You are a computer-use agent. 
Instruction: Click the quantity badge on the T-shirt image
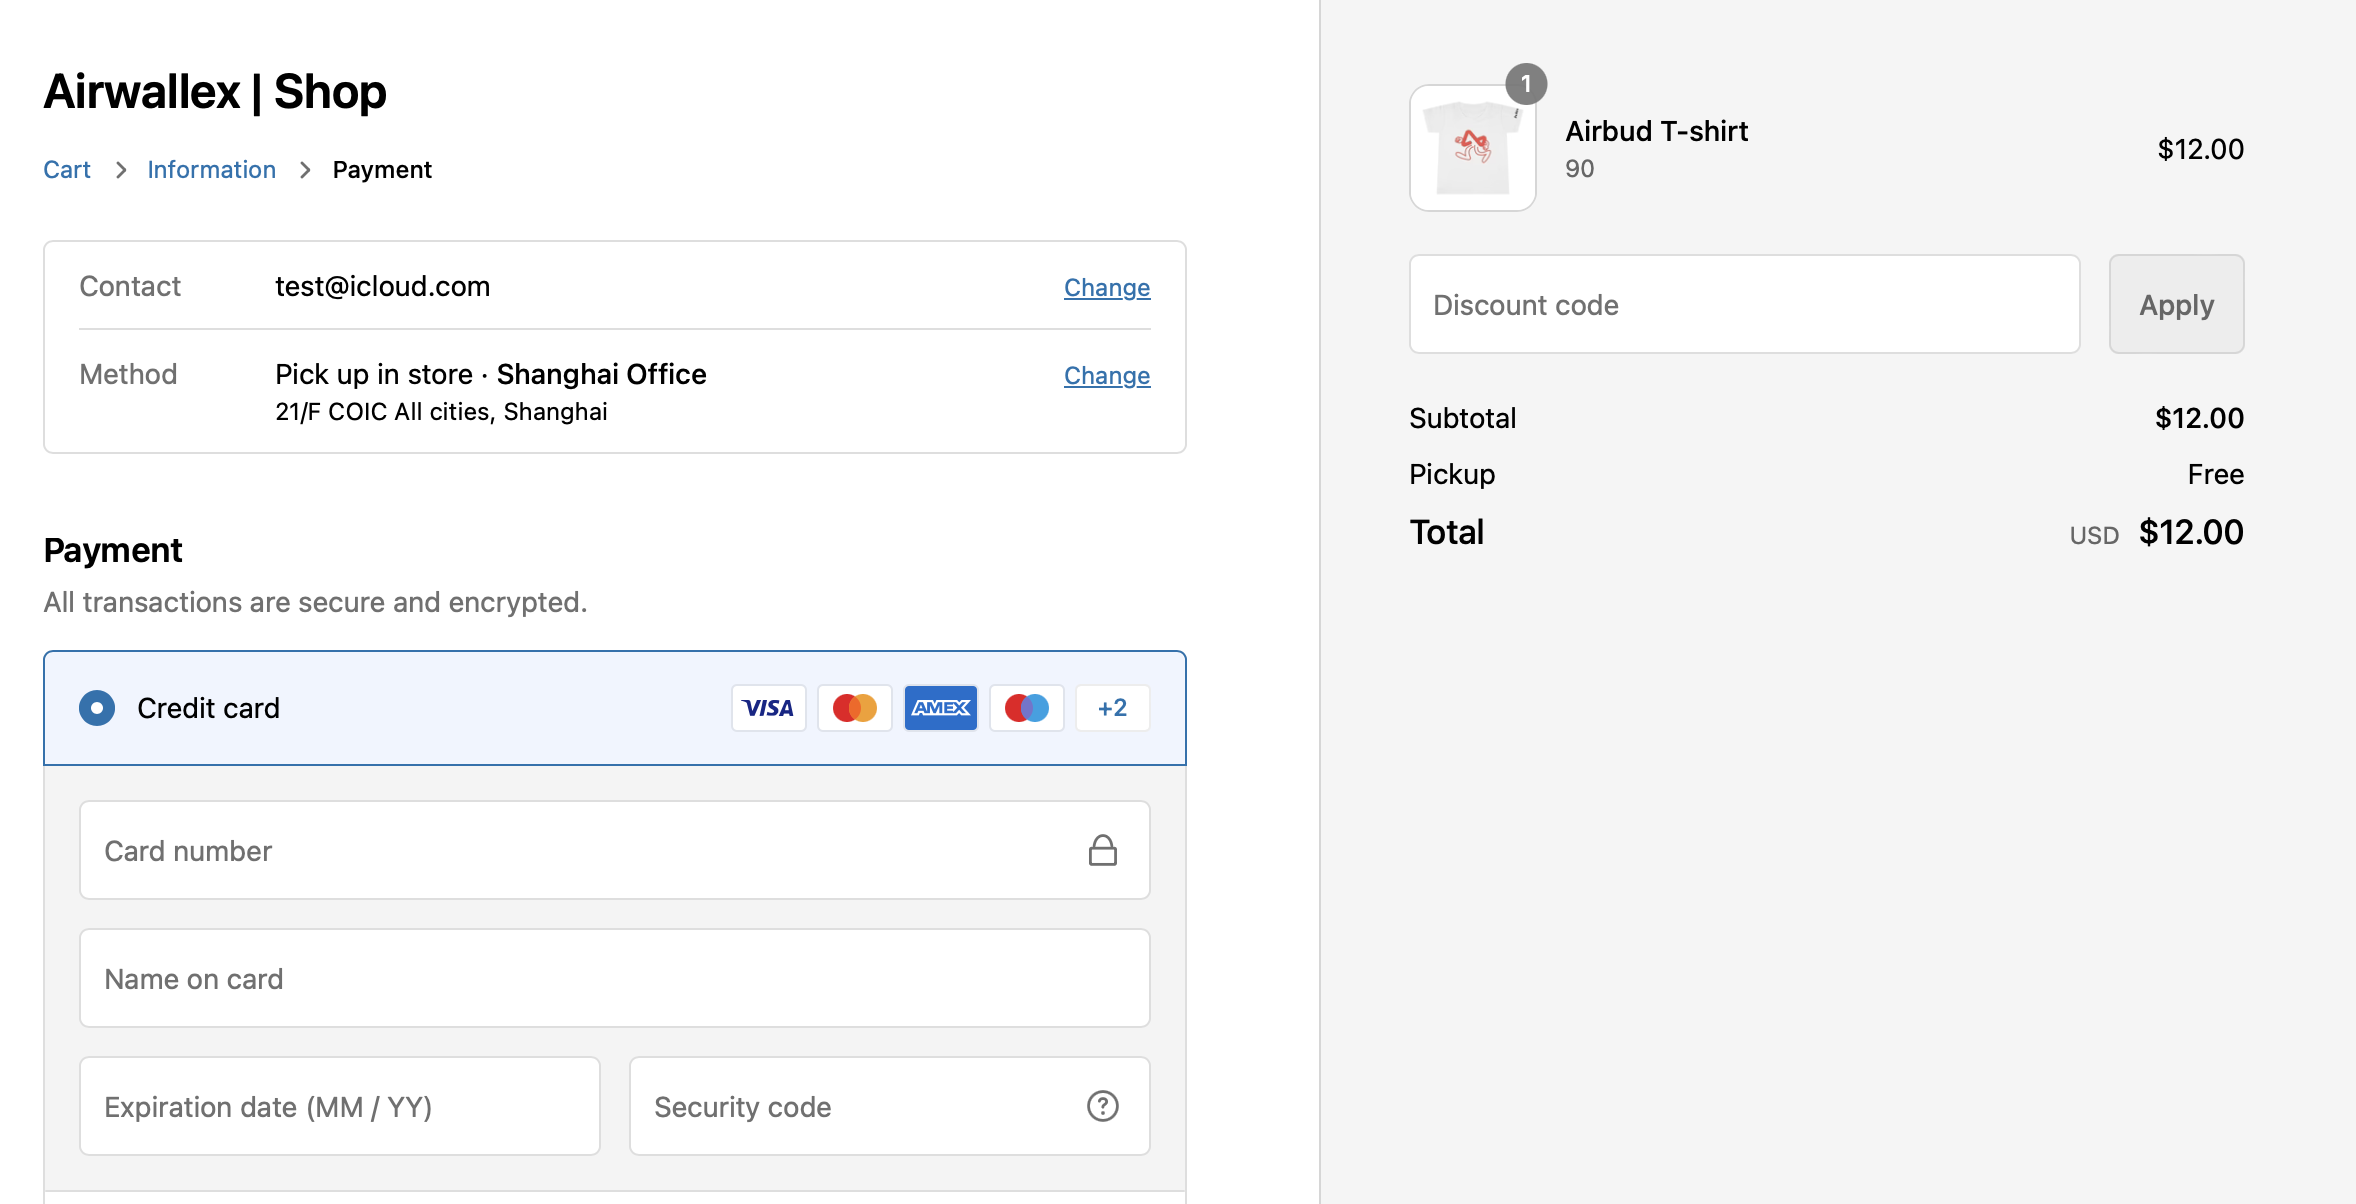(x=1527, y=84)
